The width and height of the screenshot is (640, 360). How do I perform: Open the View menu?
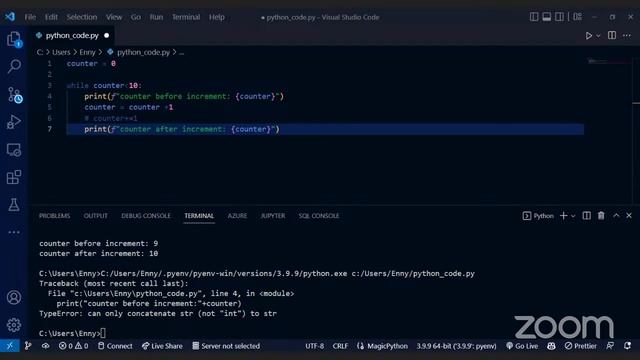pyautogui.click(x=114, y=17)
